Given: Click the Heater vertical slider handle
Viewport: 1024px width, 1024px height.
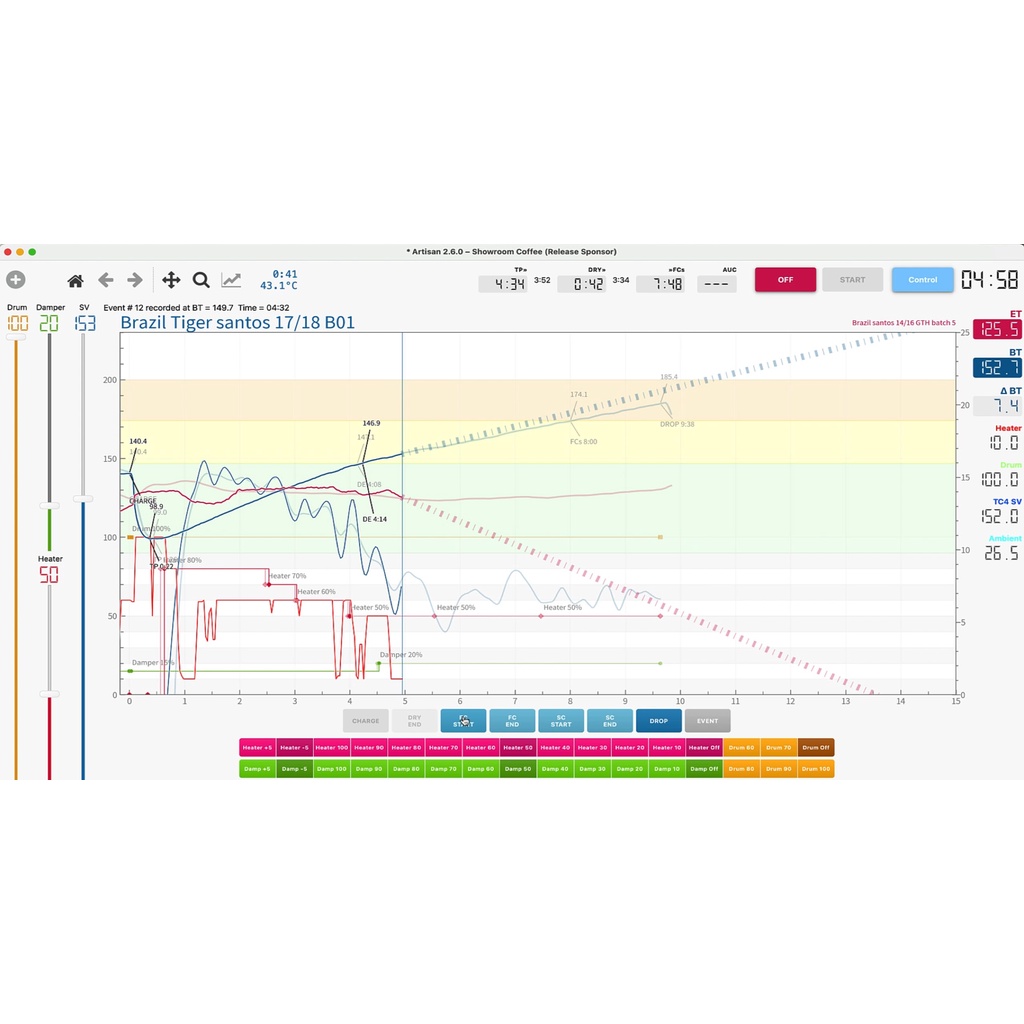Looking at the screenshot, I should coord(49,694).
